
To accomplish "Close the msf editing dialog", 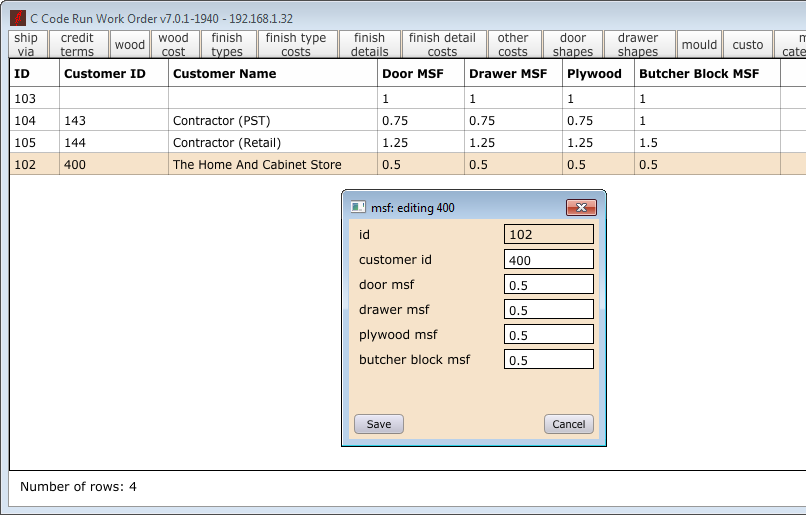I will tap(581, 207).
